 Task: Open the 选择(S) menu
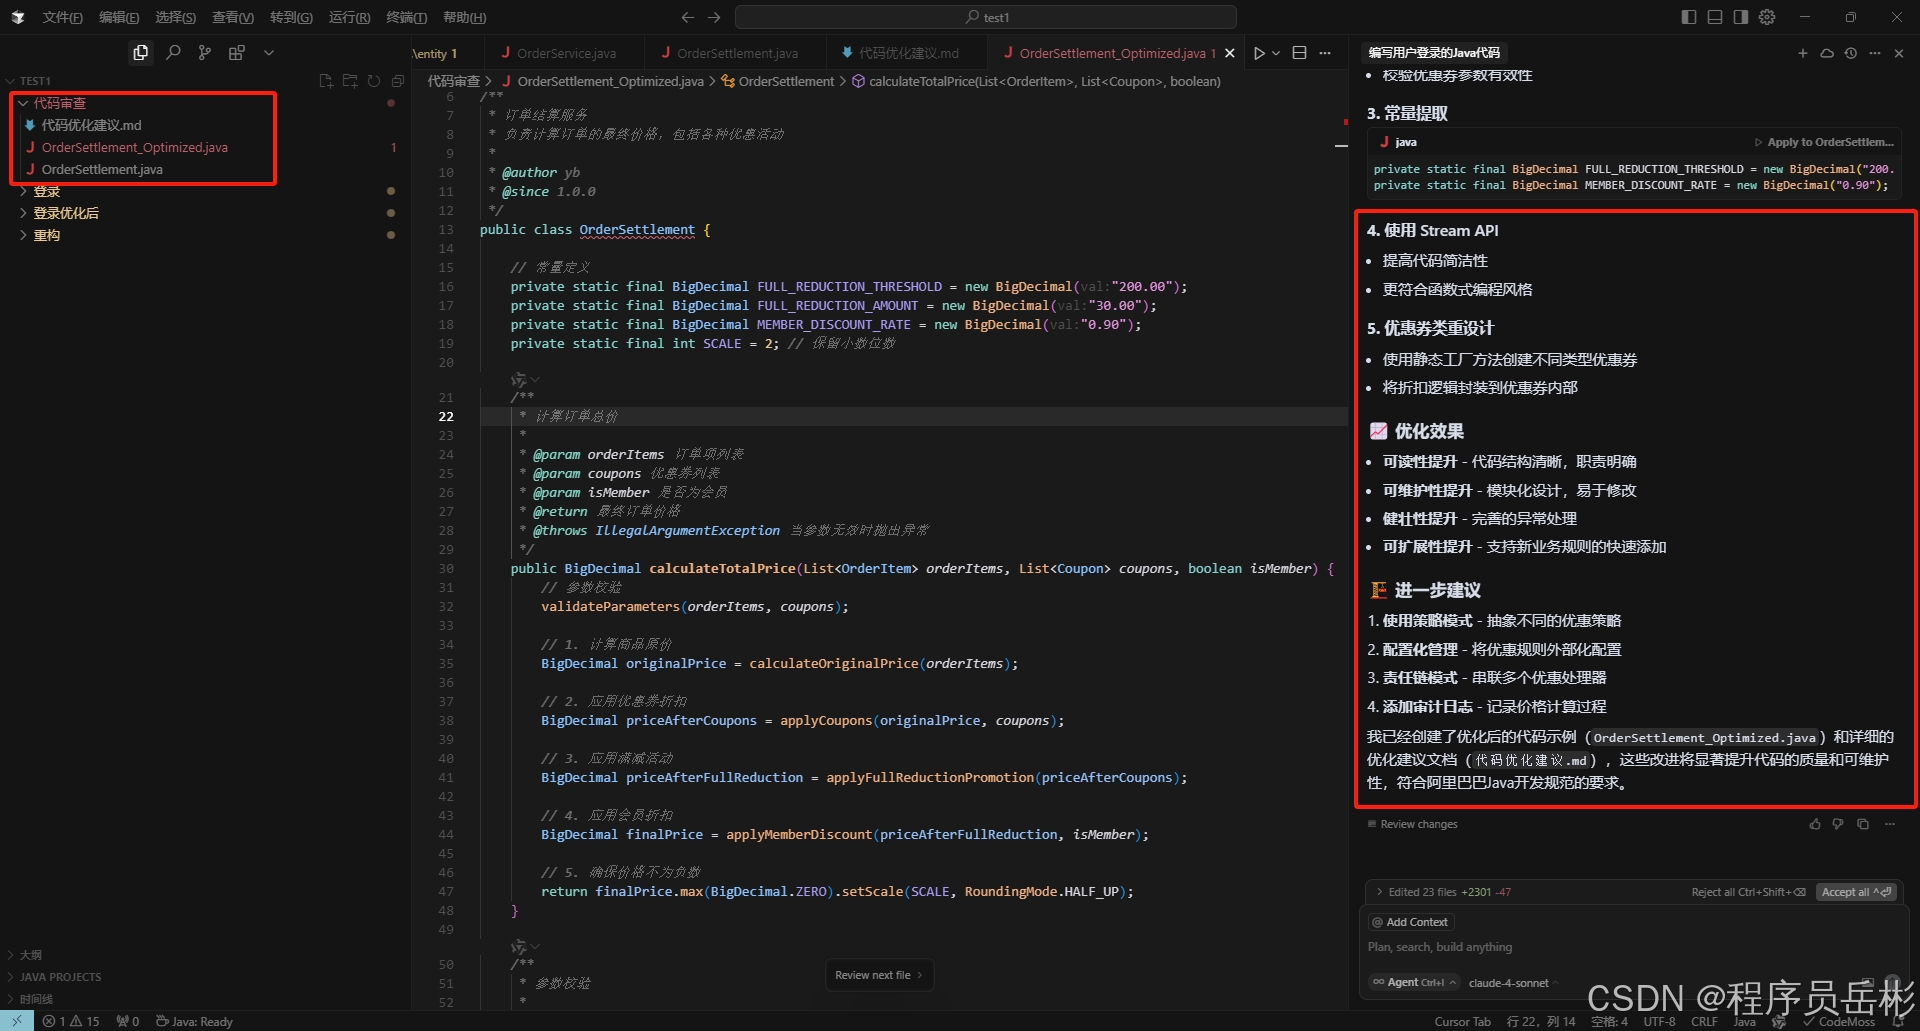(175, 17)
